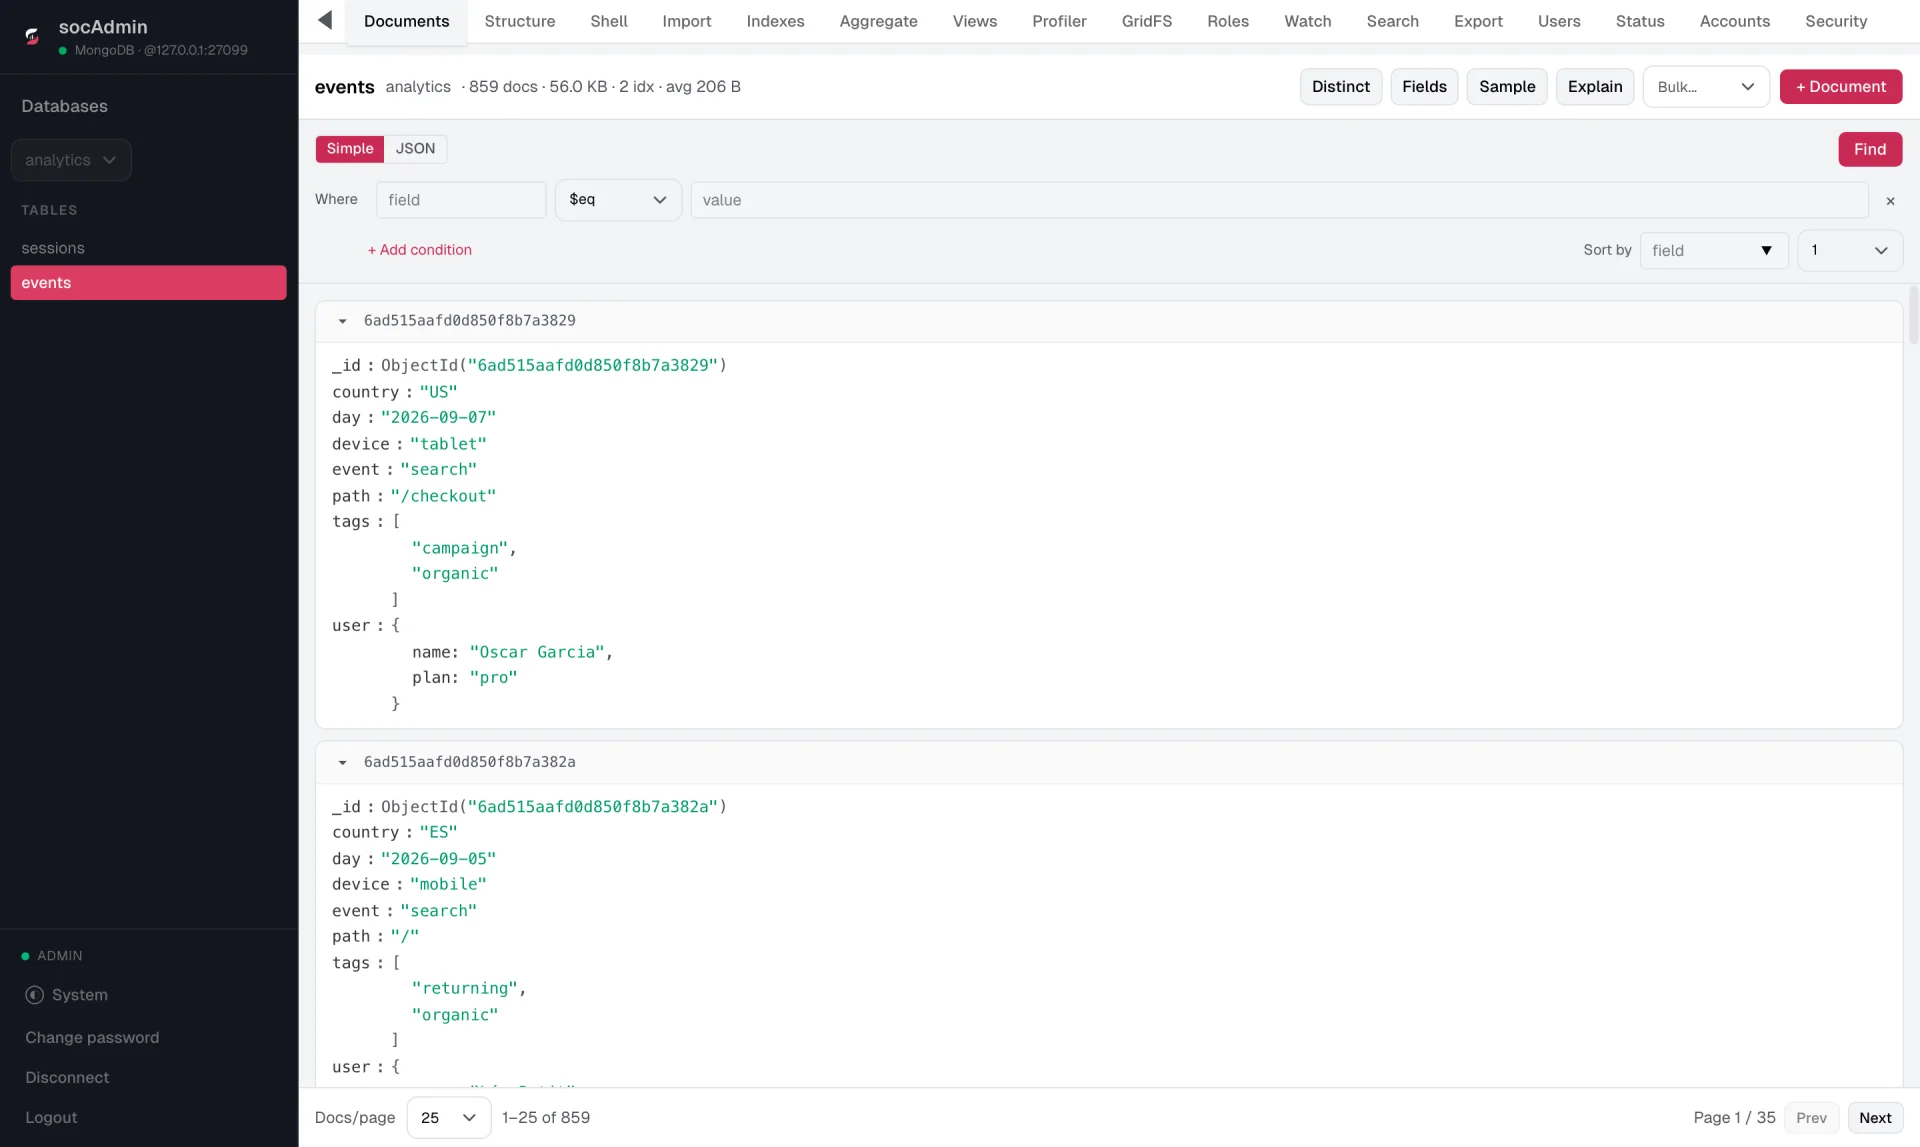This screenshot has height=1147, width=1920.
Task: Click Change password in the sidebar
Action: pos(92,1038)
